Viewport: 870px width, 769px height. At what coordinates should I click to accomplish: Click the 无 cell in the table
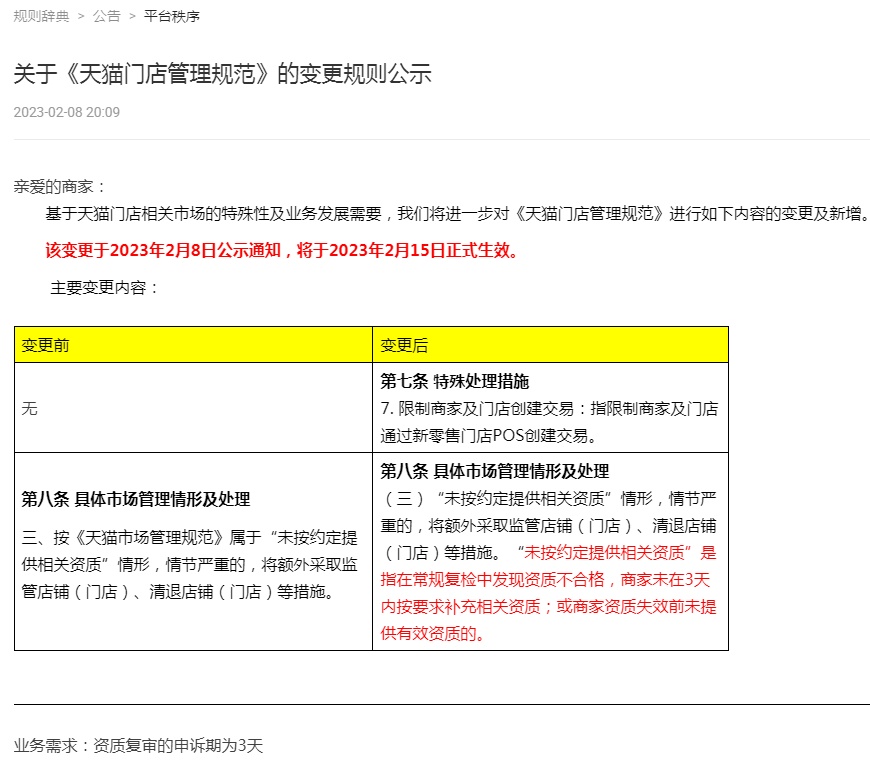tap(29, 408)
